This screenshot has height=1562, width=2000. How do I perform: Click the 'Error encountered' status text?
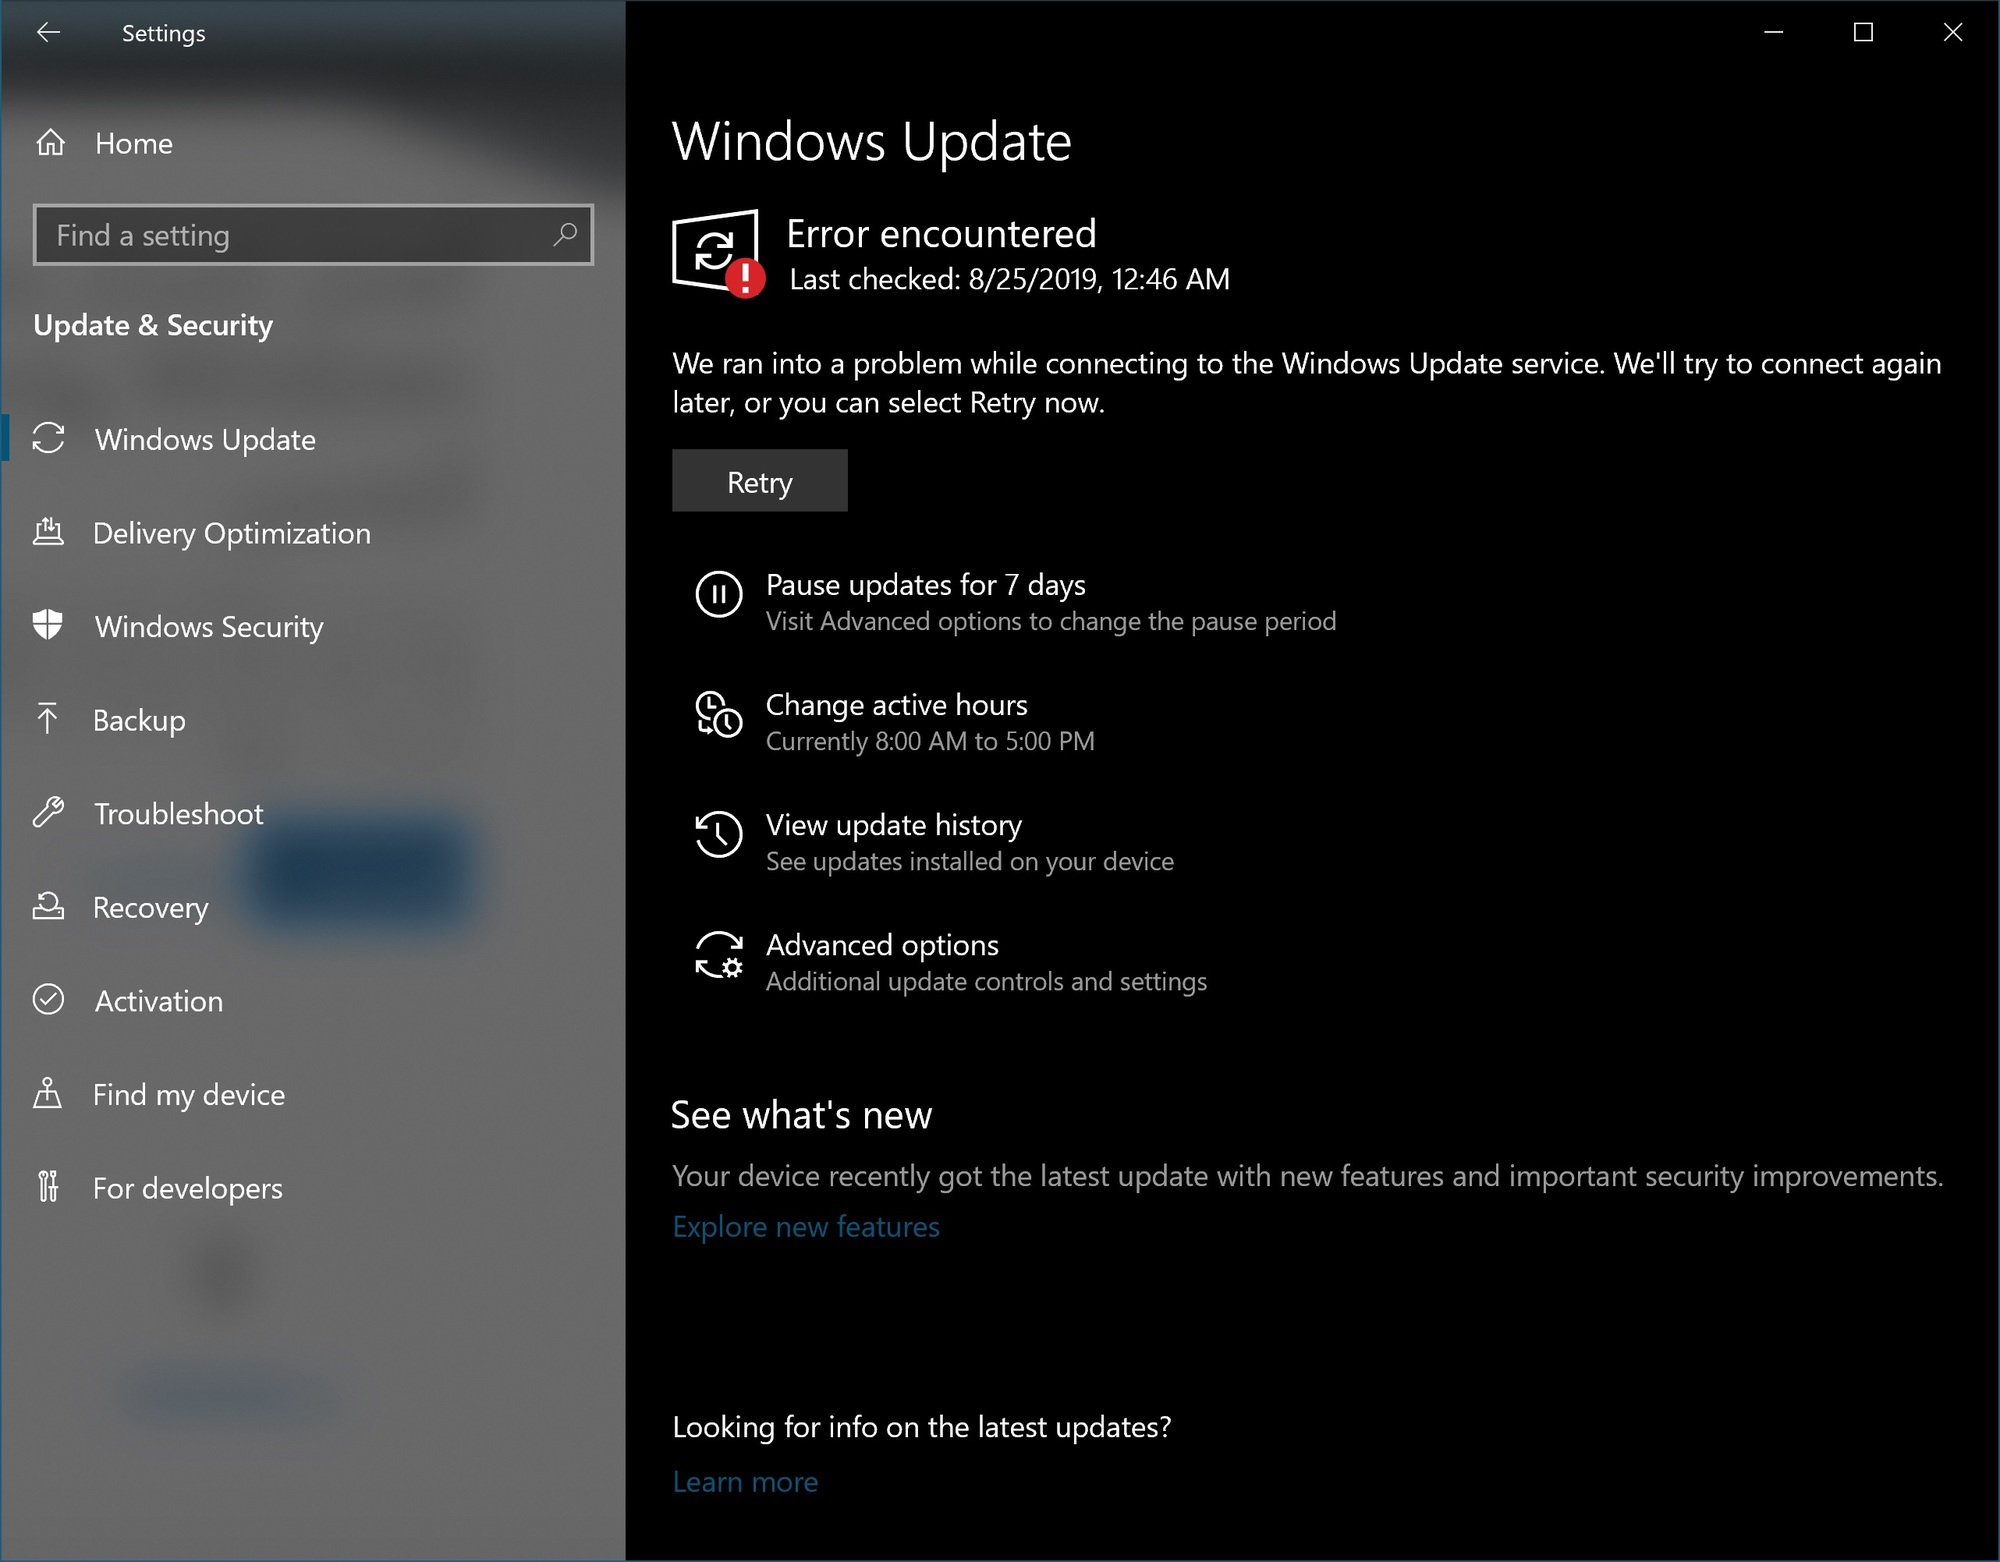click(941, 234)
